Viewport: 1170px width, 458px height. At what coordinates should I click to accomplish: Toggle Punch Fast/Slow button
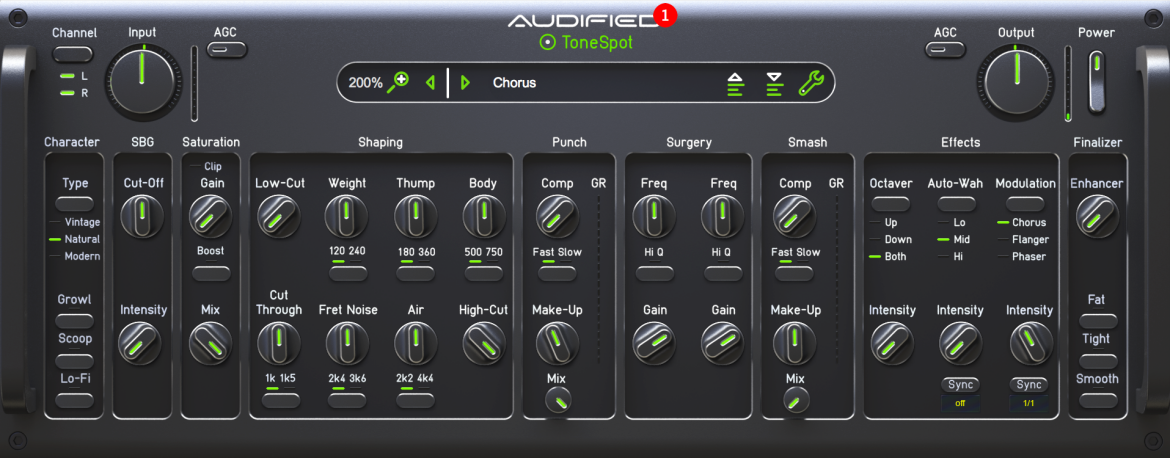tap(557, 273)
